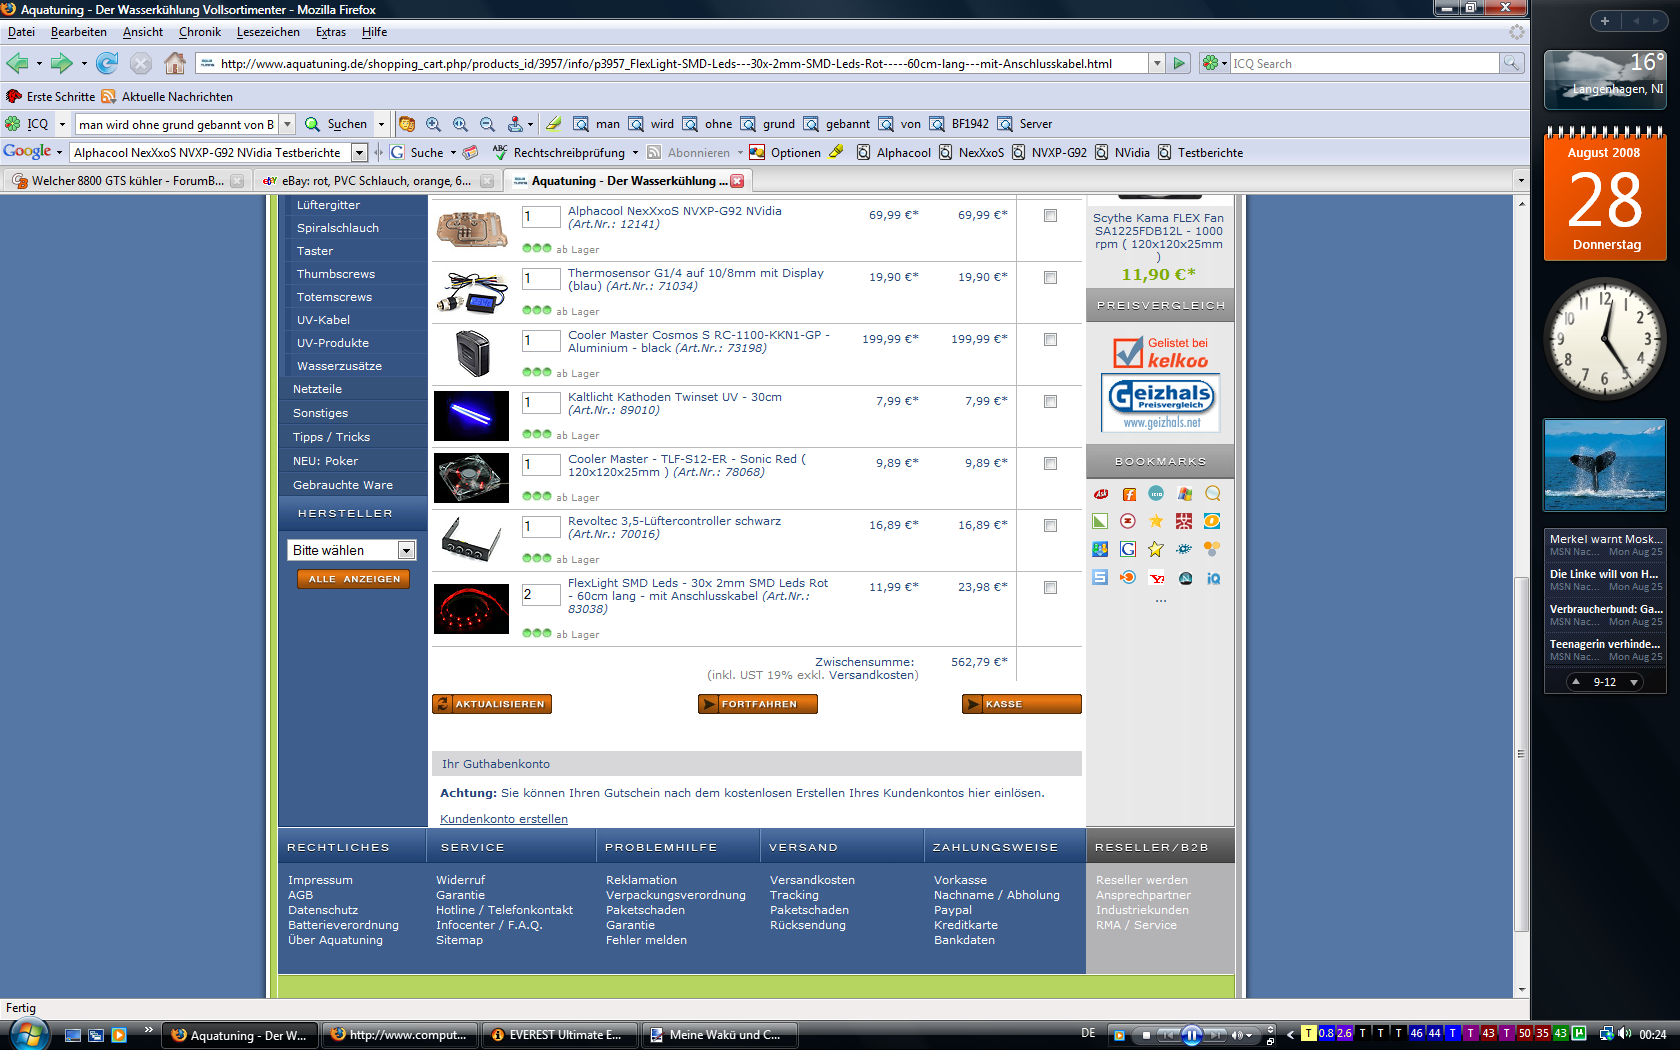Tick remove checkbox for Cooler Master Cosmos S

[x=1050, y=339]
